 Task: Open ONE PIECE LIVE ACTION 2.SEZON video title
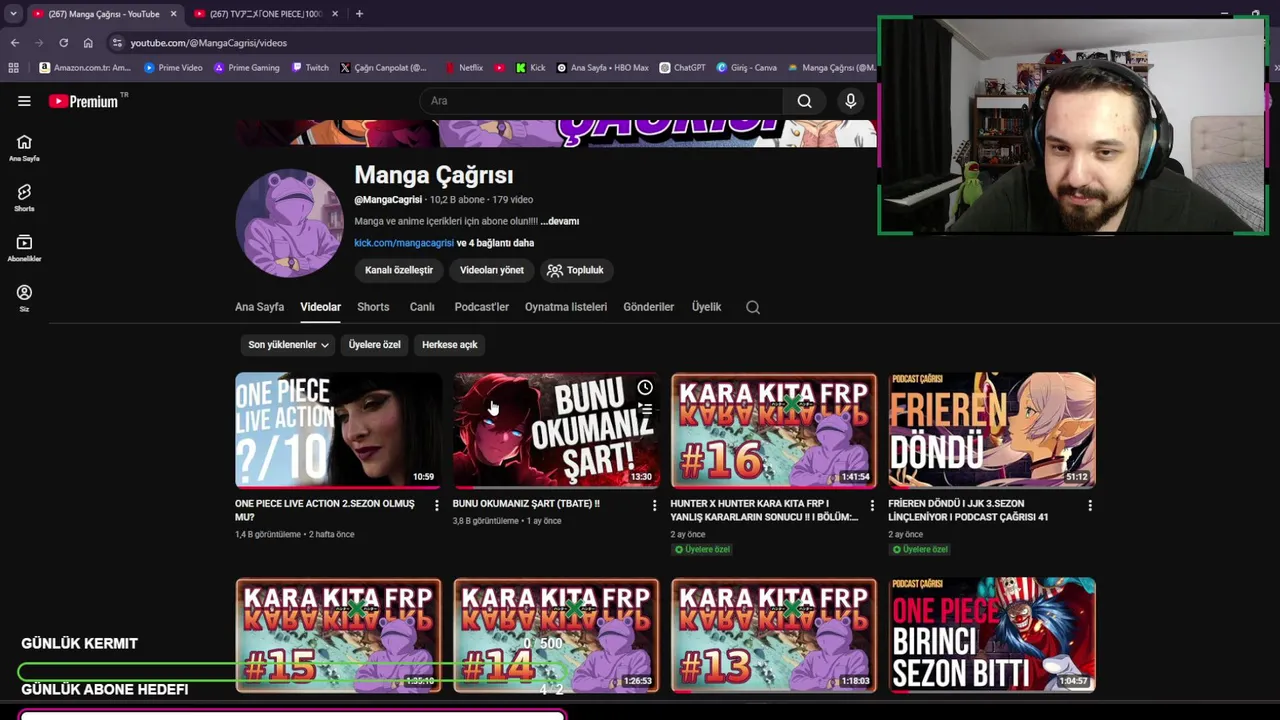point(325,510)
